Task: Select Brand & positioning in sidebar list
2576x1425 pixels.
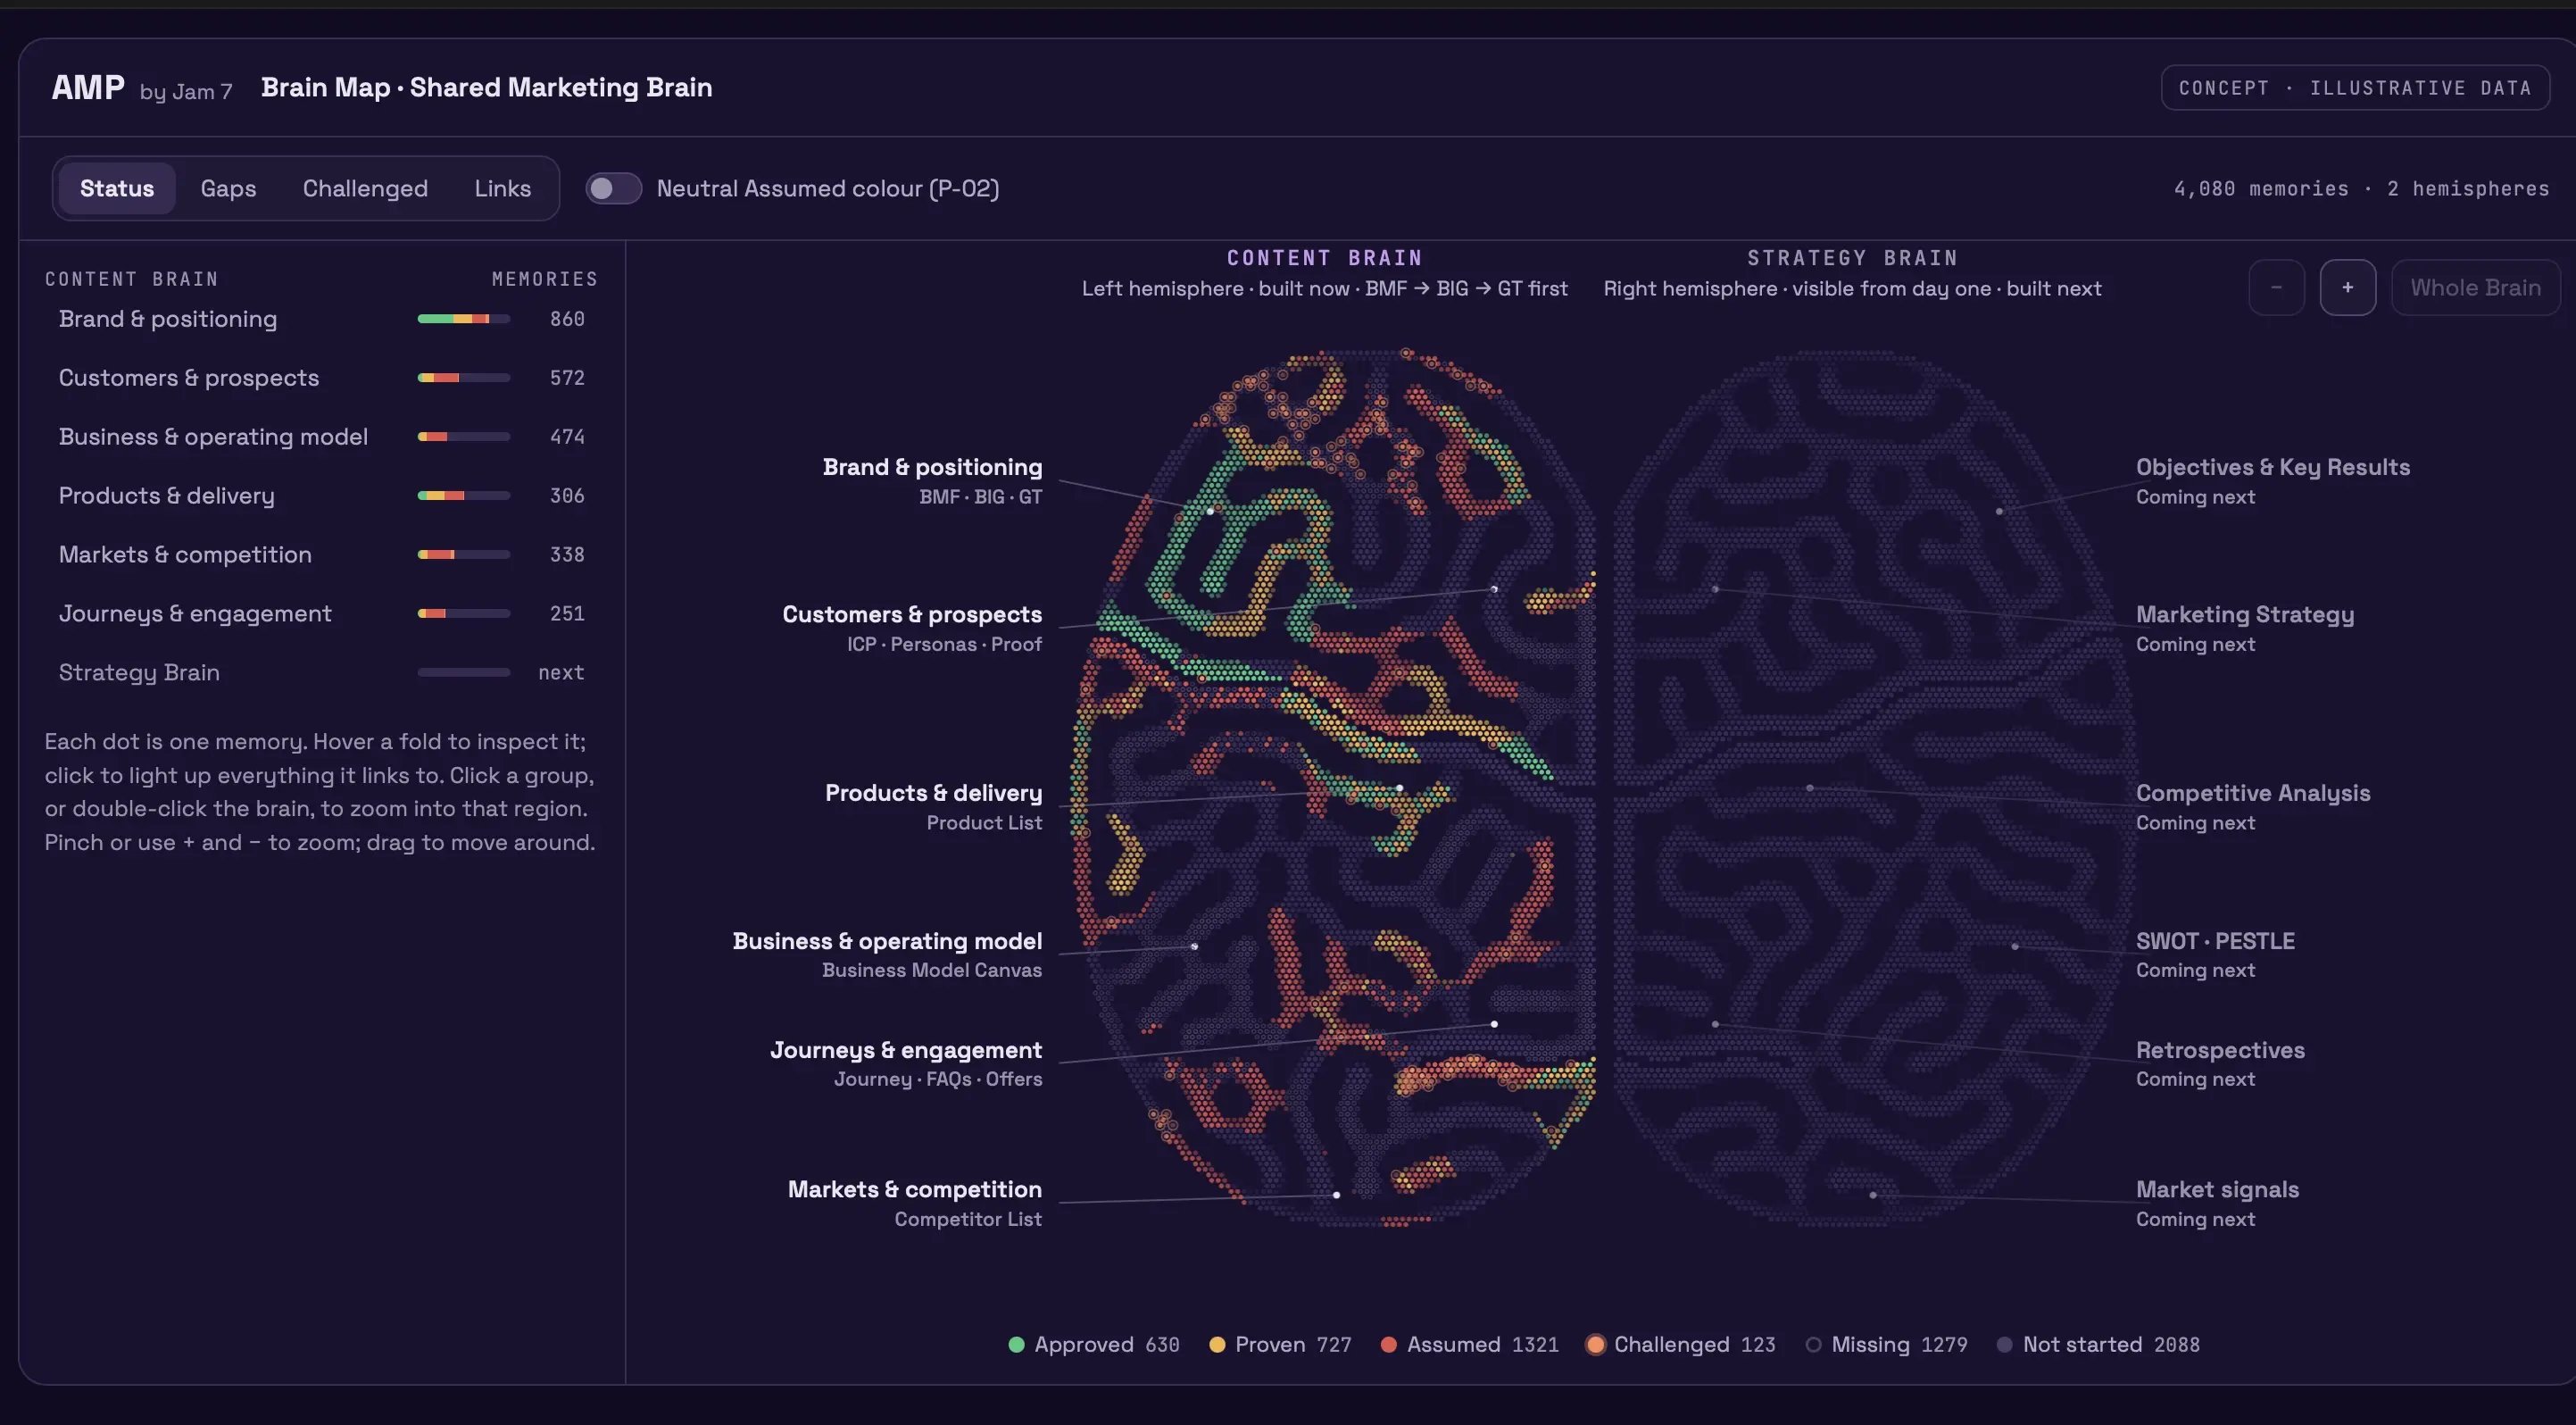Action: (x=321, y=319)
